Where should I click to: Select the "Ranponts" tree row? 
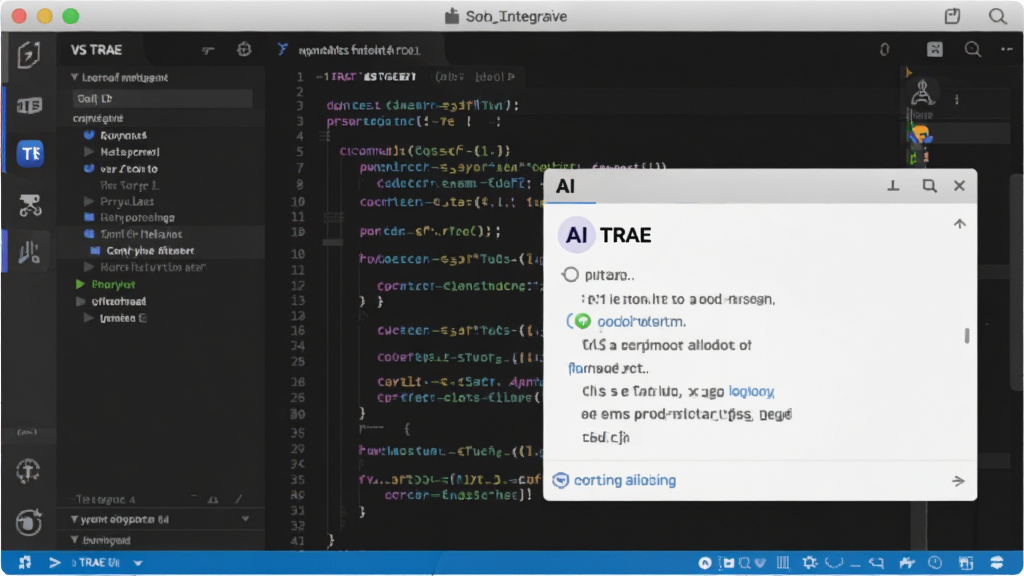coord(123,135)
